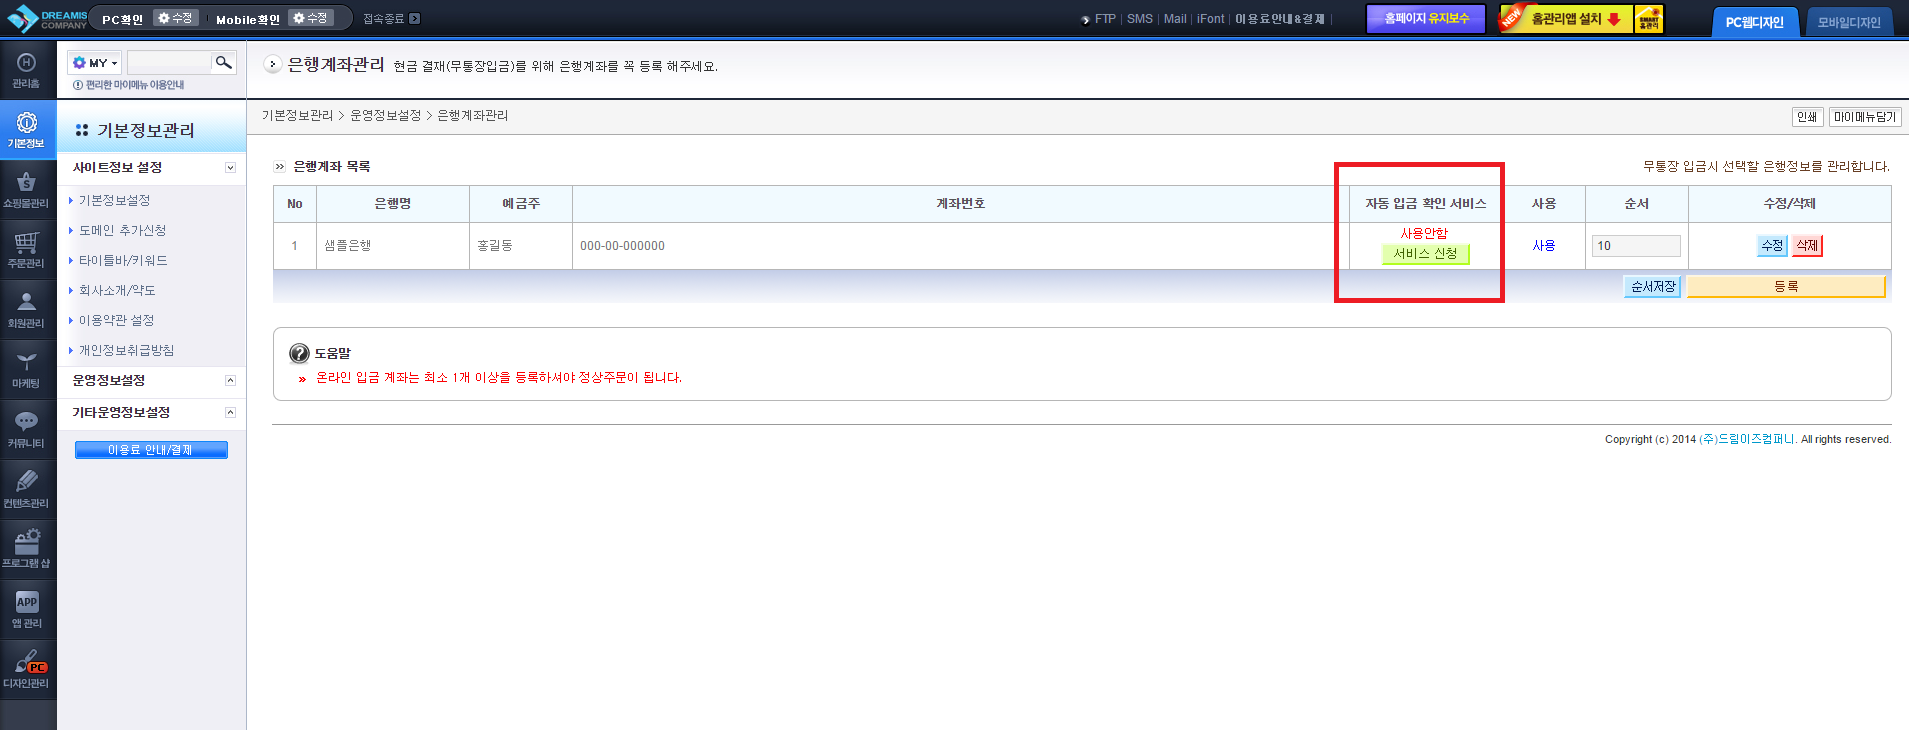The height and width of the screenshot is (730, 1909).
Task: Open the 관리홈 sidebar icon
Action: (x=27, y=70)
